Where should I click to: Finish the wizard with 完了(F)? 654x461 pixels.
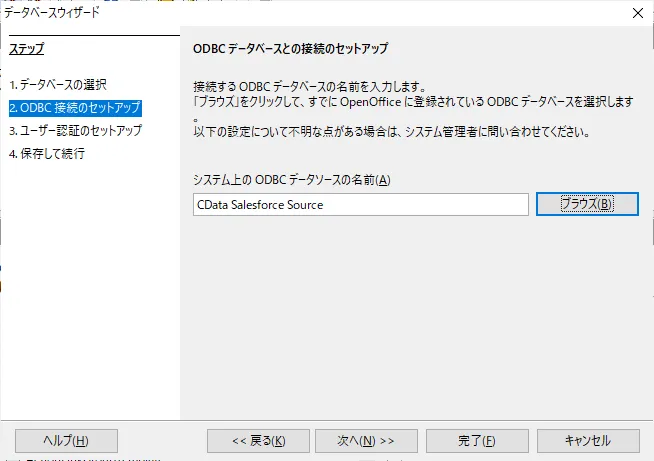(x=476, y=440)
